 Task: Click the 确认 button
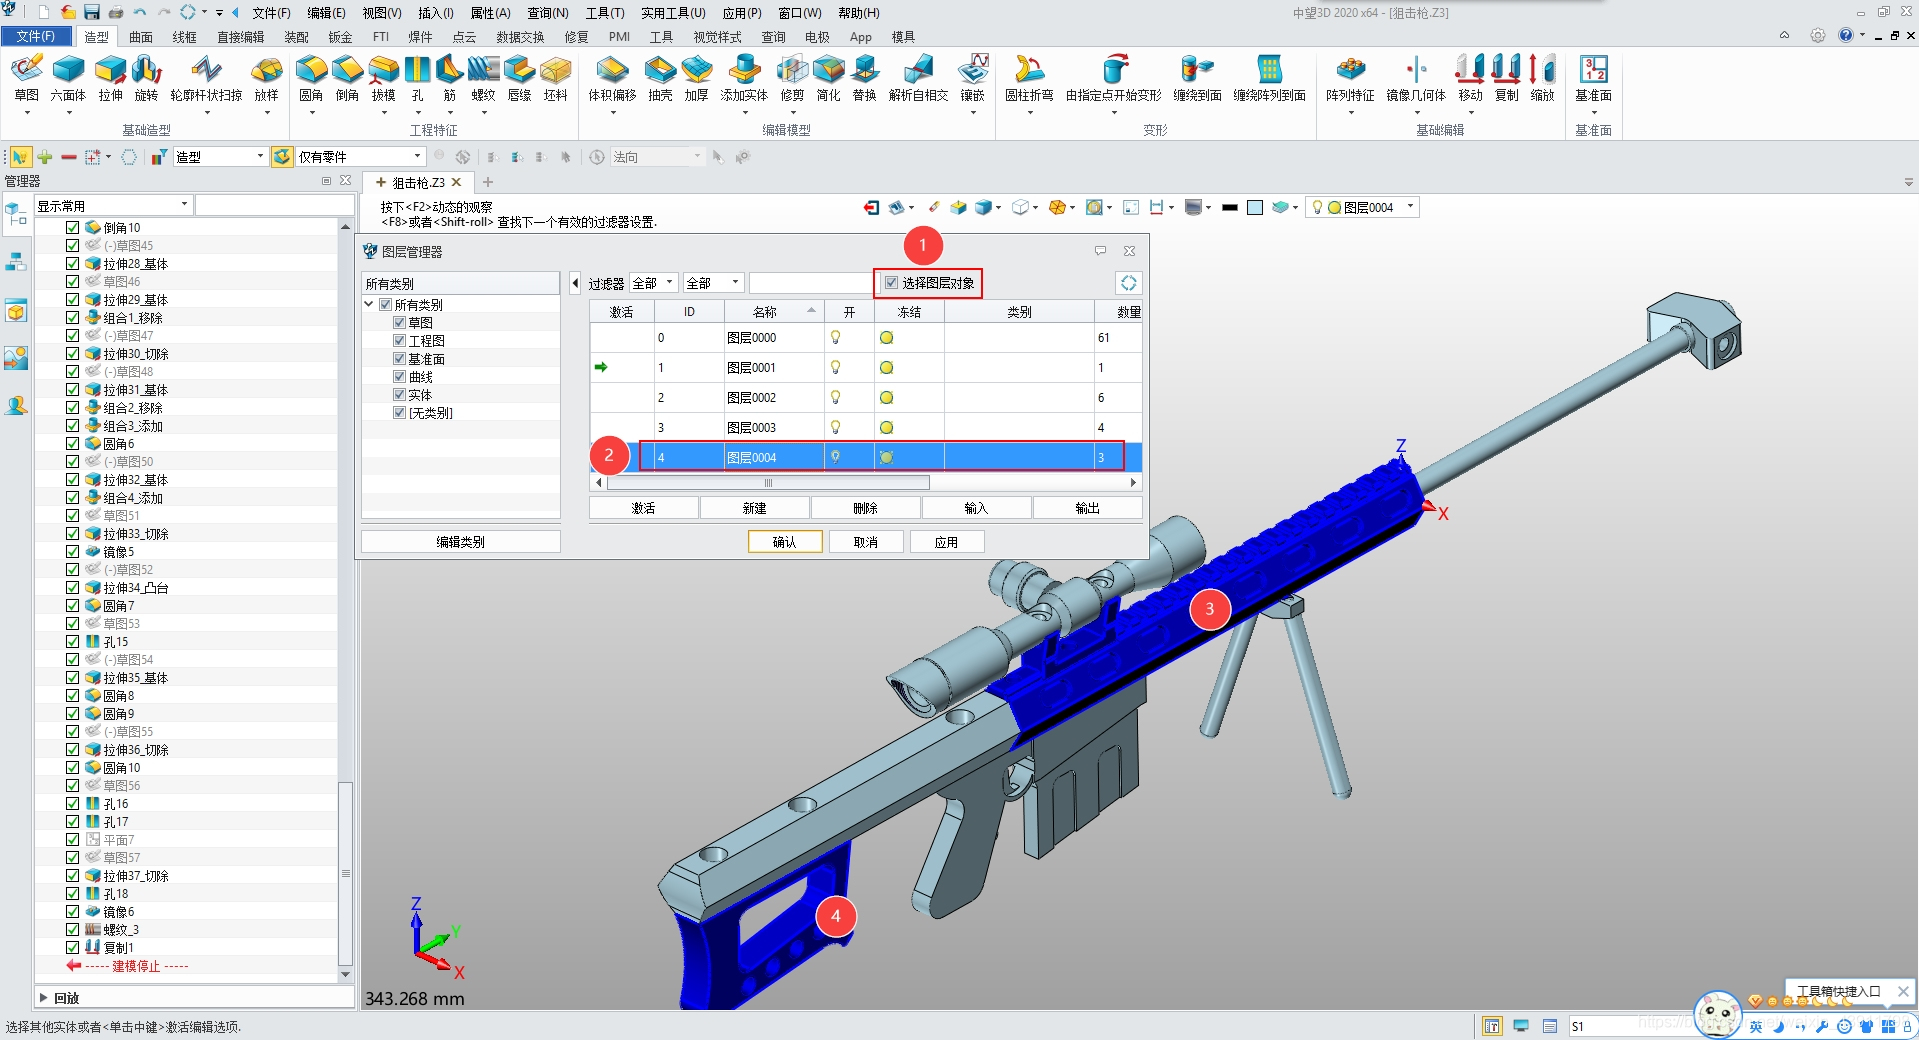pos(785,542)
